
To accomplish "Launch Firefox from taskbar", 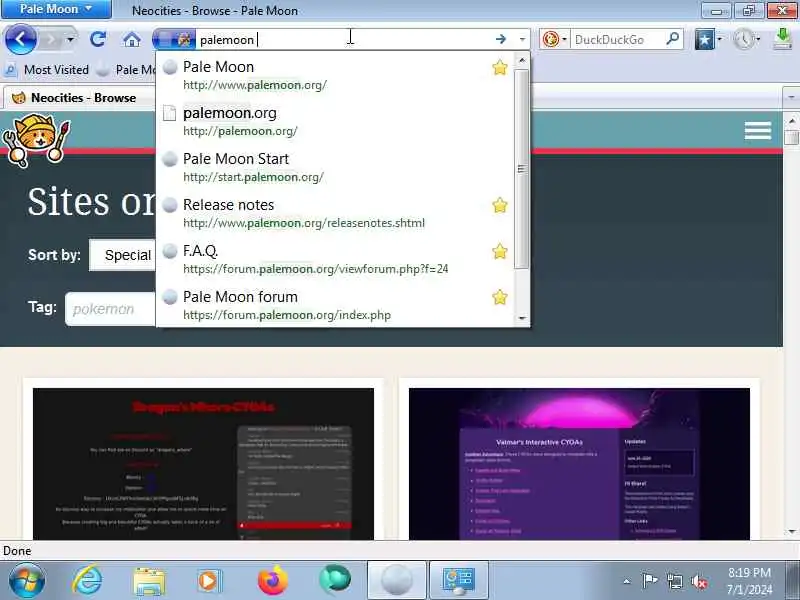I will pos(272,580).
